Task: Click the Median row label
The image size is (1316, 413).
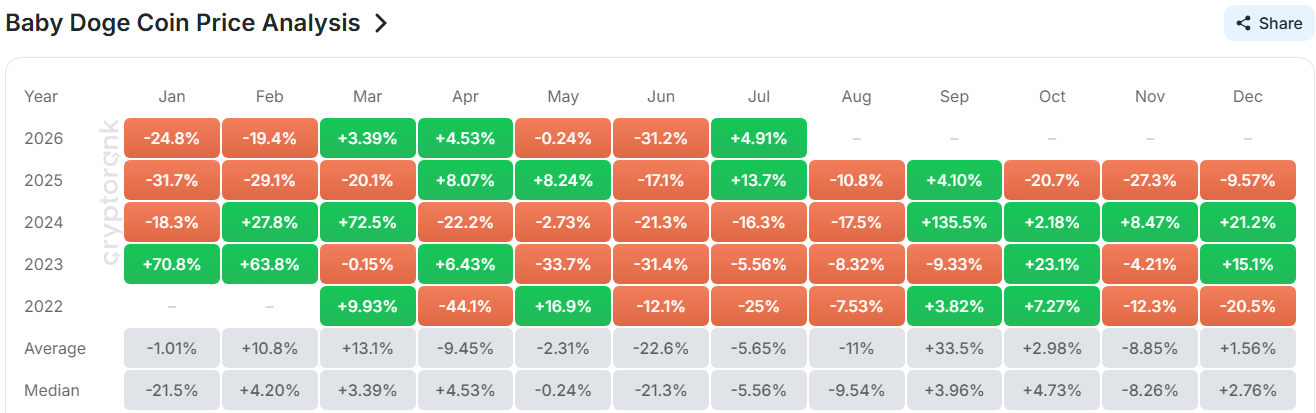Action: [x=52, y=391]
